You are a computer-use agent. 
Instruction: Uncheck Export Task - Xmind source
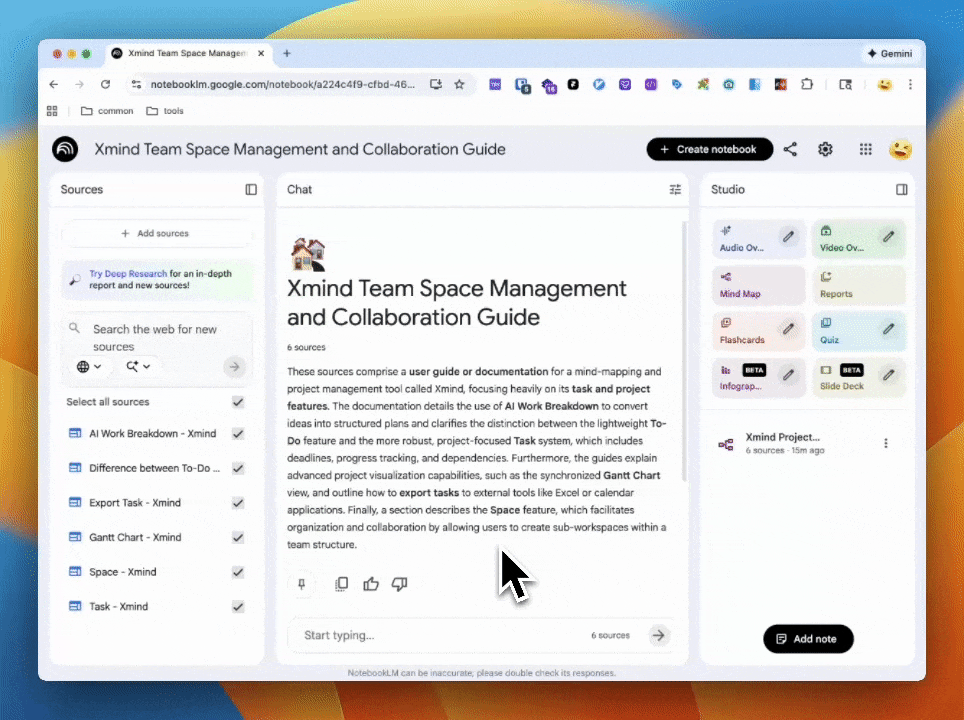pyautogui.click(x=238, y=503)
